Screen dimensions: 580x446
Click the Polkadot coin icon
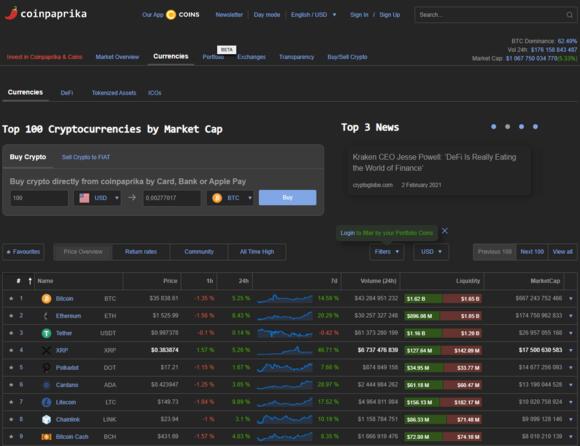coord(46,368)
